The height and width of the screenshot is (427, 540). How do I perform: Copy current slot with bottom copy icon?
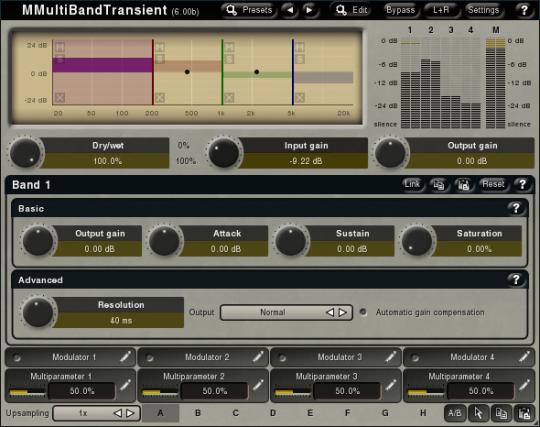(501, 413)
